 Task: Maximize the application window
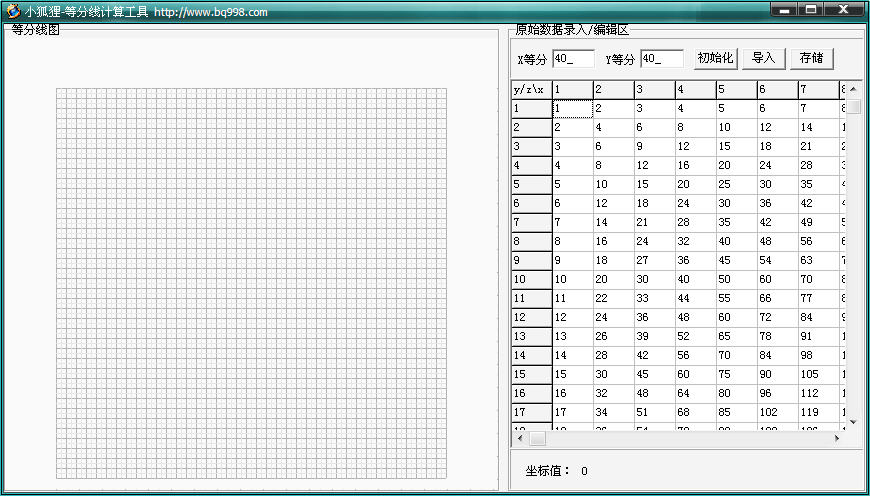811,9
